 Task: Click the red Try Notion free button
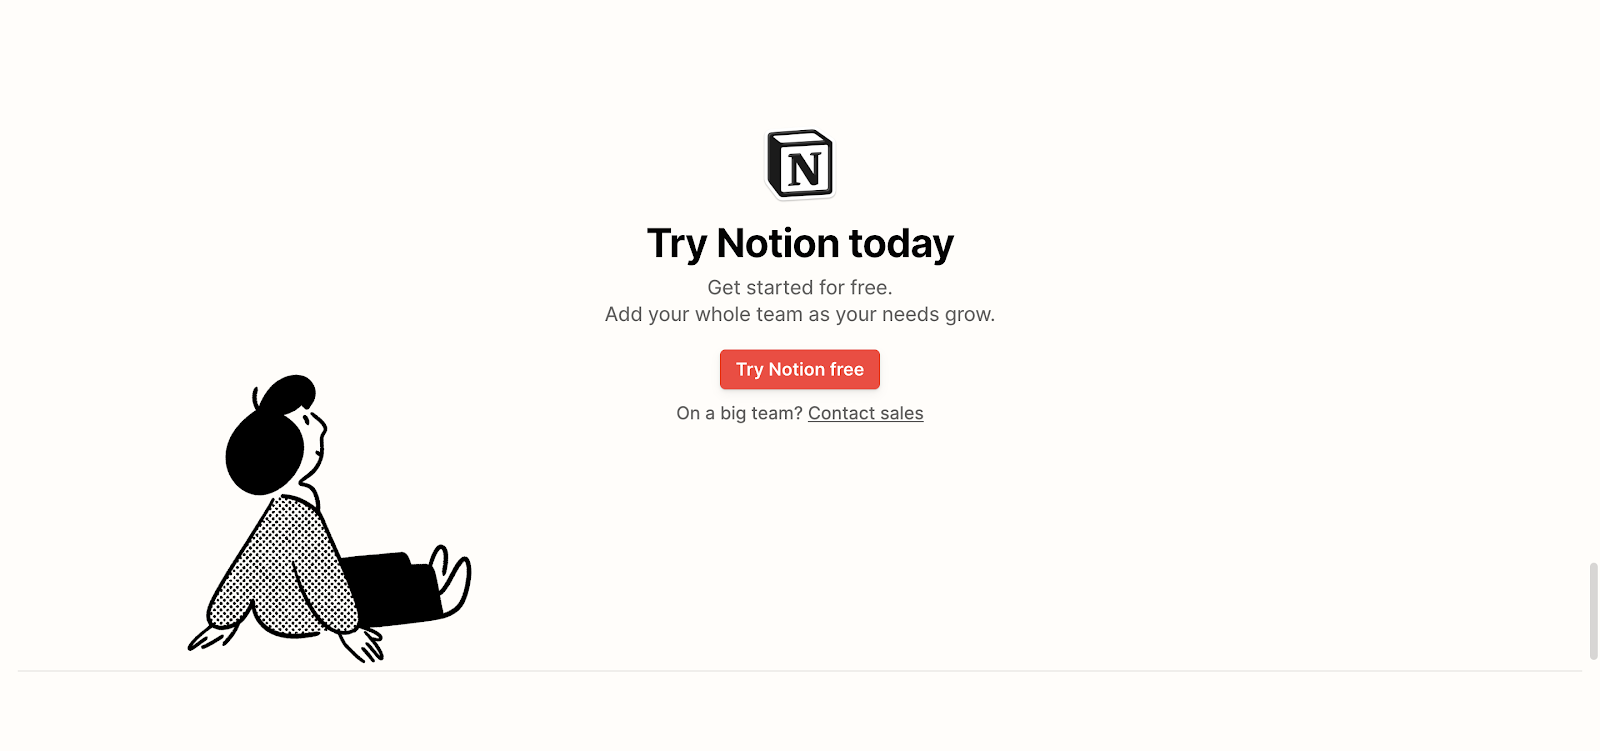tap(800, 369)
